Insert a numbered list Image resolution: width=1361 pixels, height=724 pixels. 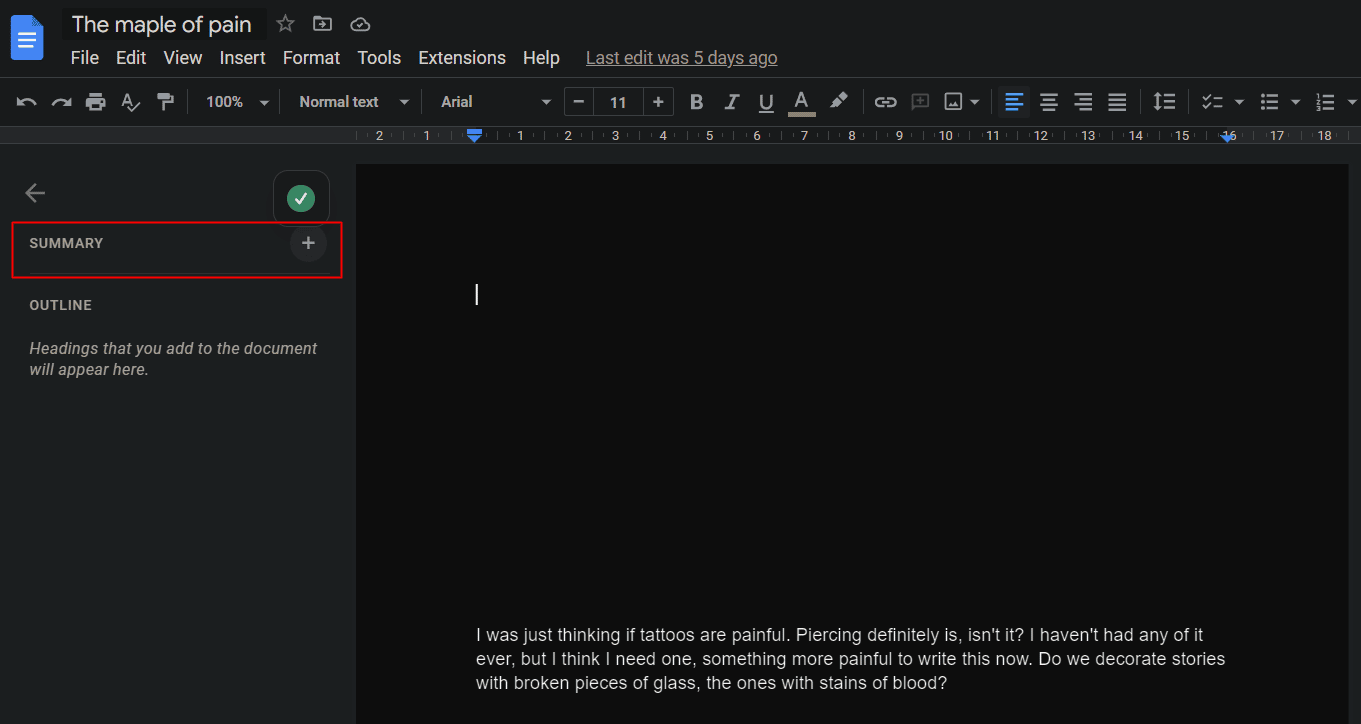click(x=1325, y=102)
